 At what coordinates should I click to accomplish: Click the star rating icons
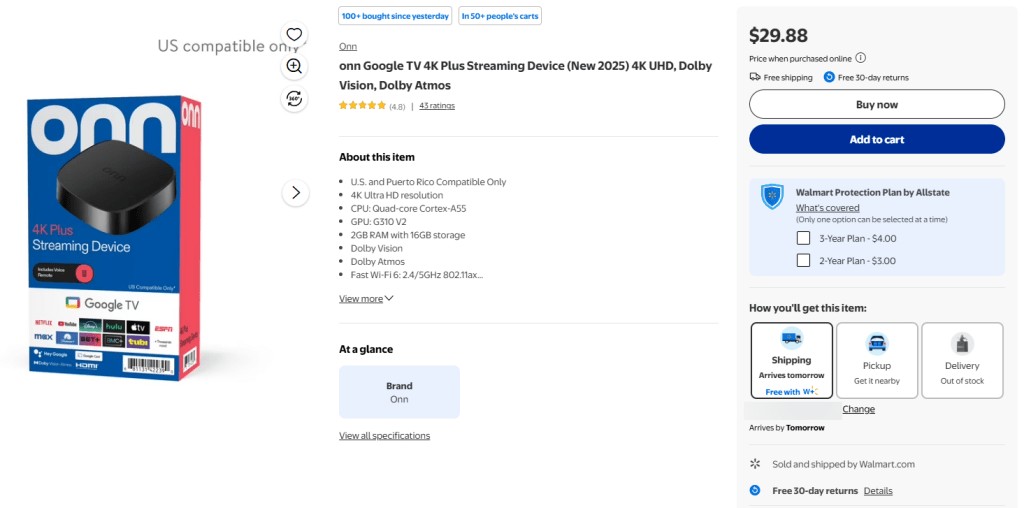click(x=362, y=106)
